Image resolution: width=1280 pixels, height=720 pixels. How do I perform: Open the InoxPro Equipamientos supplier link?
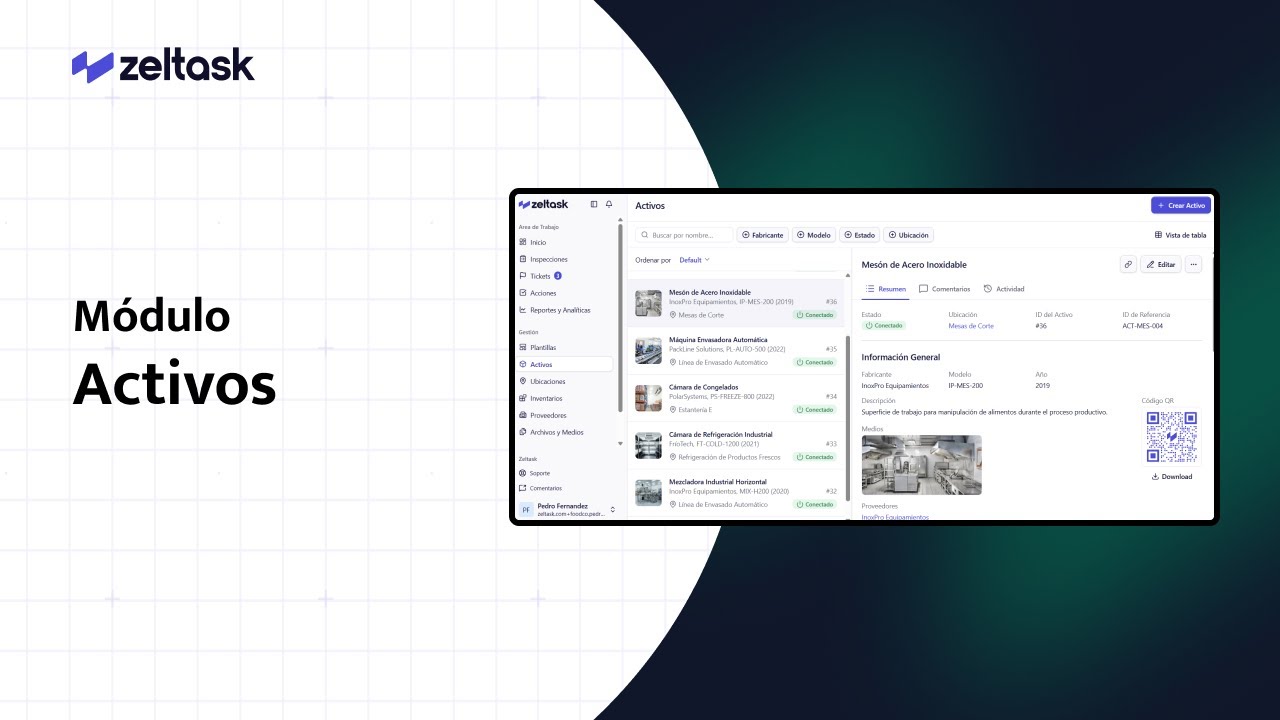point(895,517)
